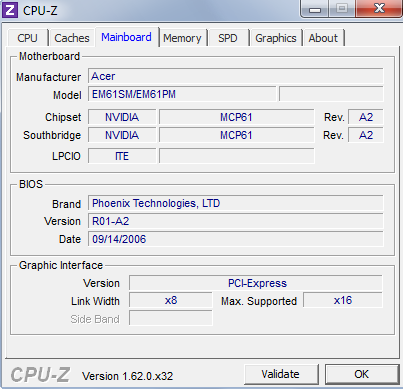Open the About tab

(323, 38)
